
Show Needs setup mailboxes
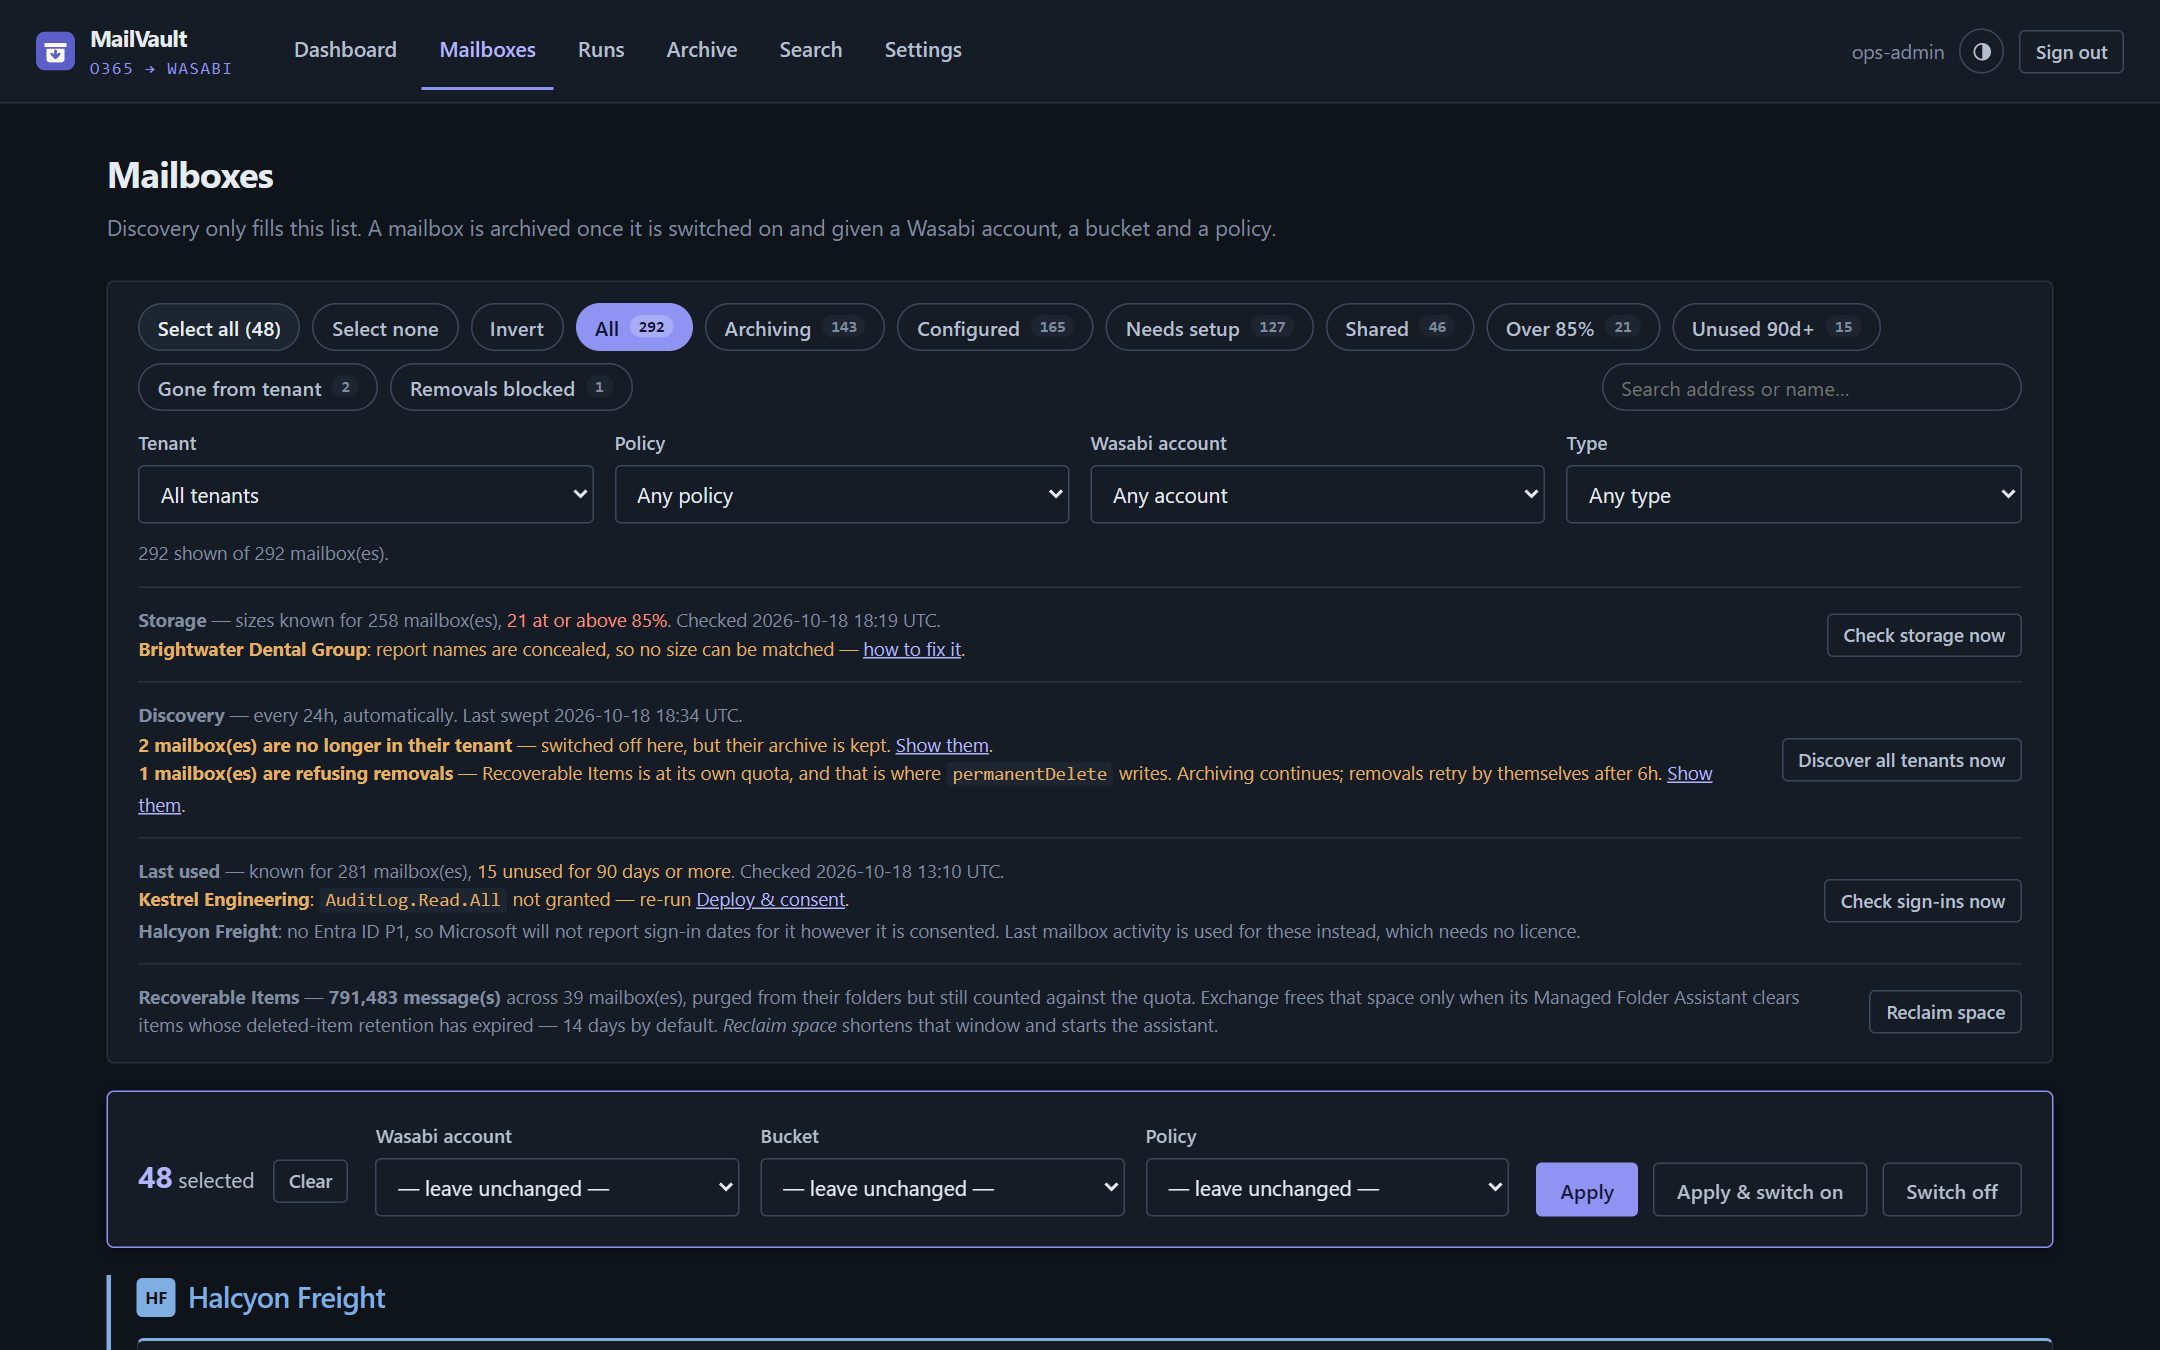(x=1209, y=328)
